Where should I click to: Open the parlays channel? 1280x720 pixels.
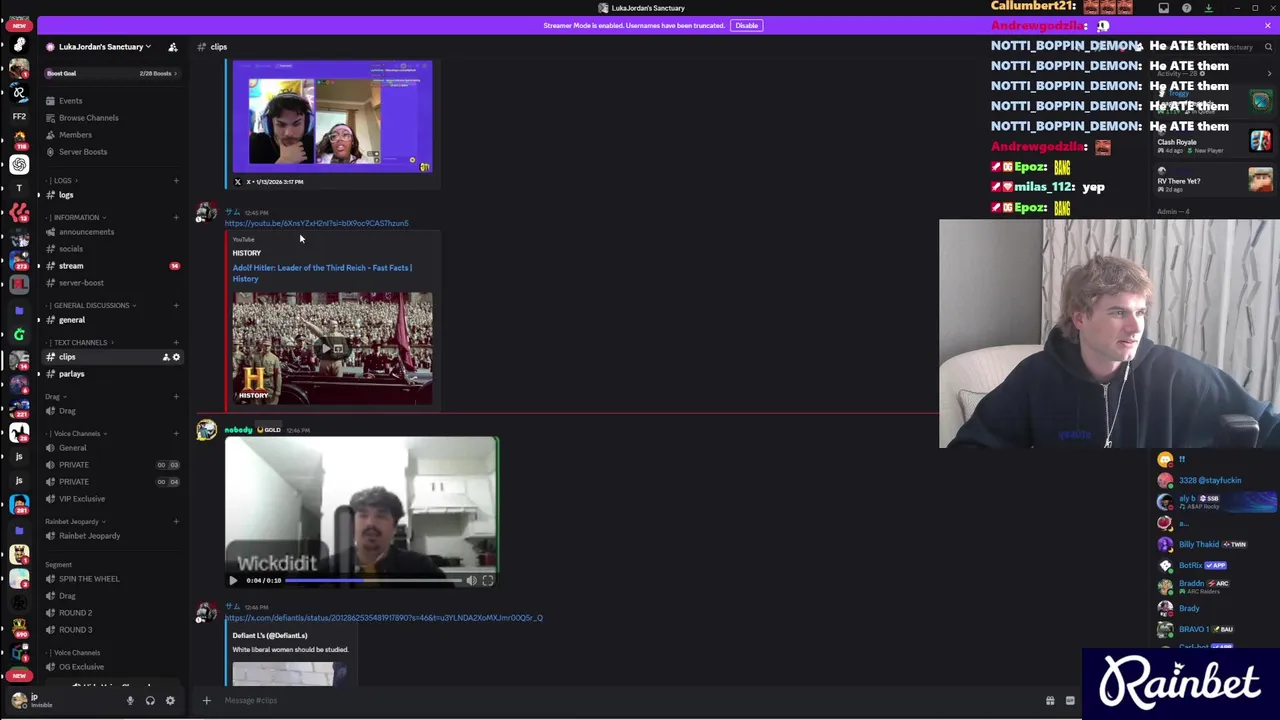pos(71,374)
